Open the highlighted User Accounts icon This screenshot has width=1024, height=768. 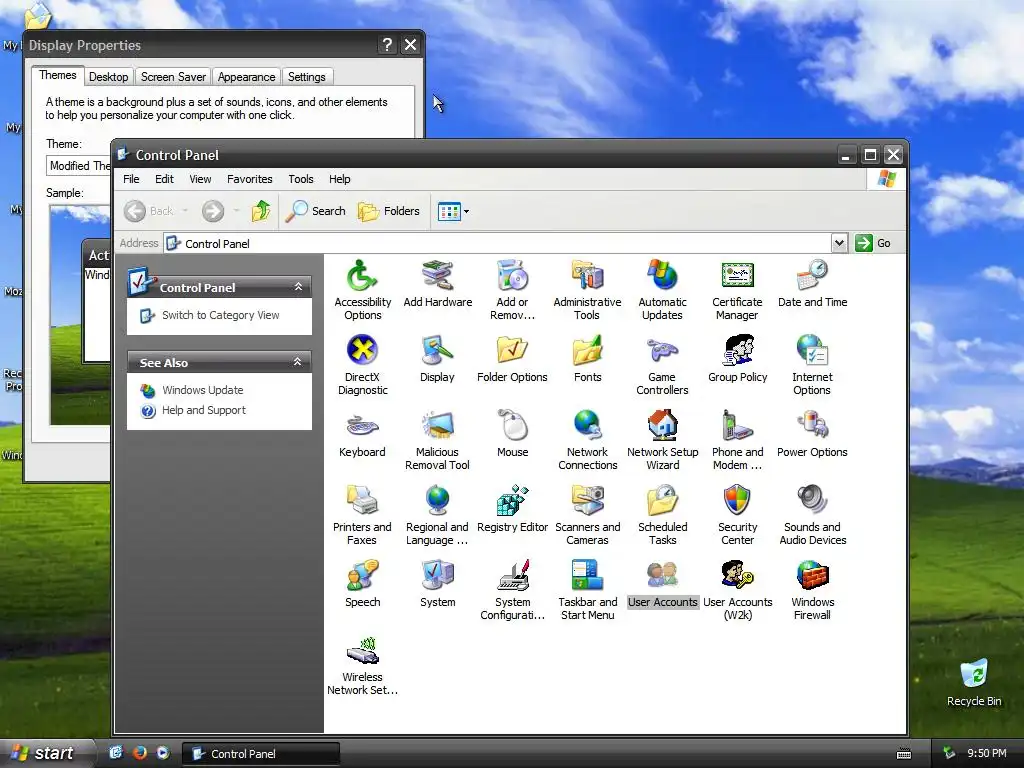click(x=662, y=576)
